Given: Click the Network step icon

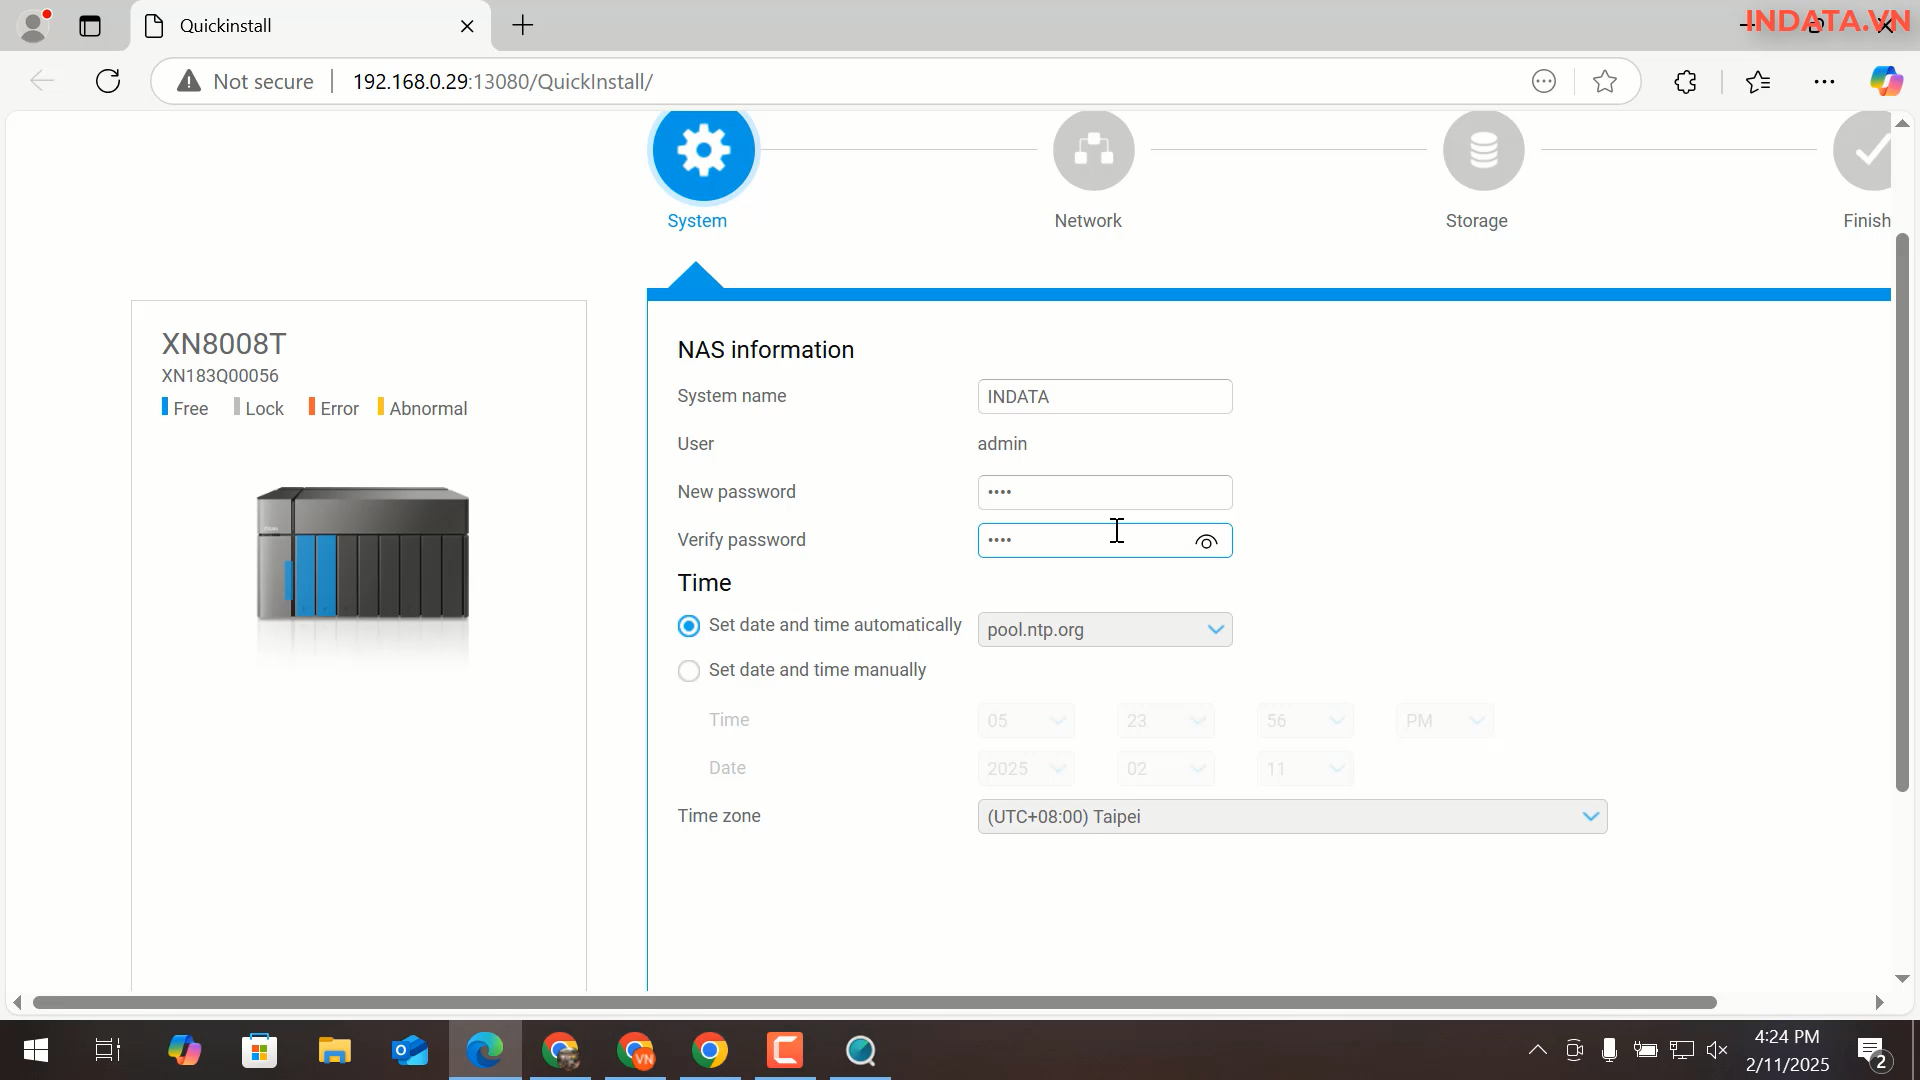Looking at the screenshot, I should pyautogui.click(x=1093, y=150).
